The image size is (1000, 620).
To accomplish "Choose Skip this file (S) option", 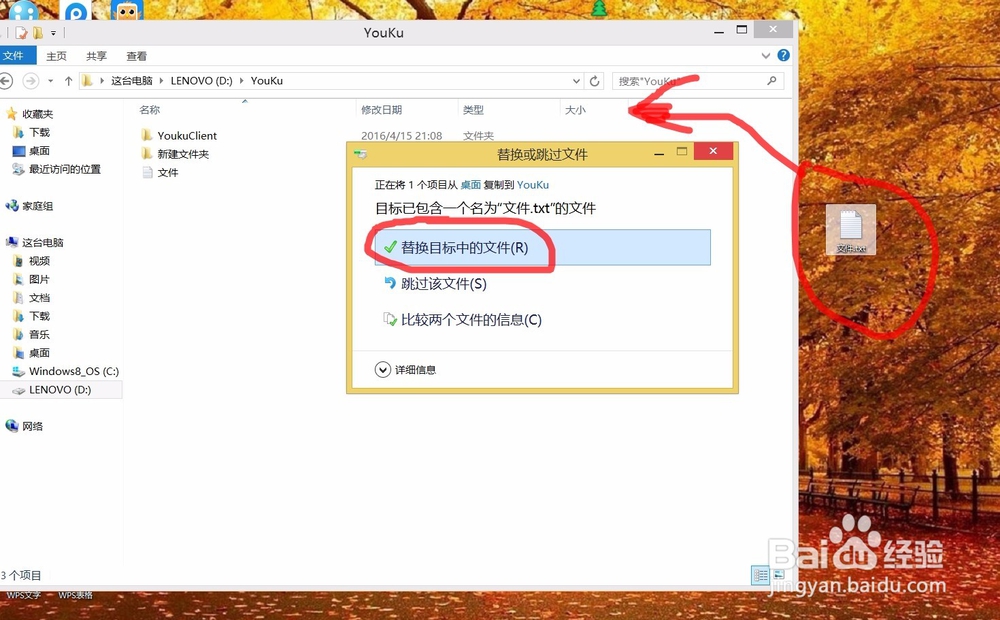I will 436,284.
